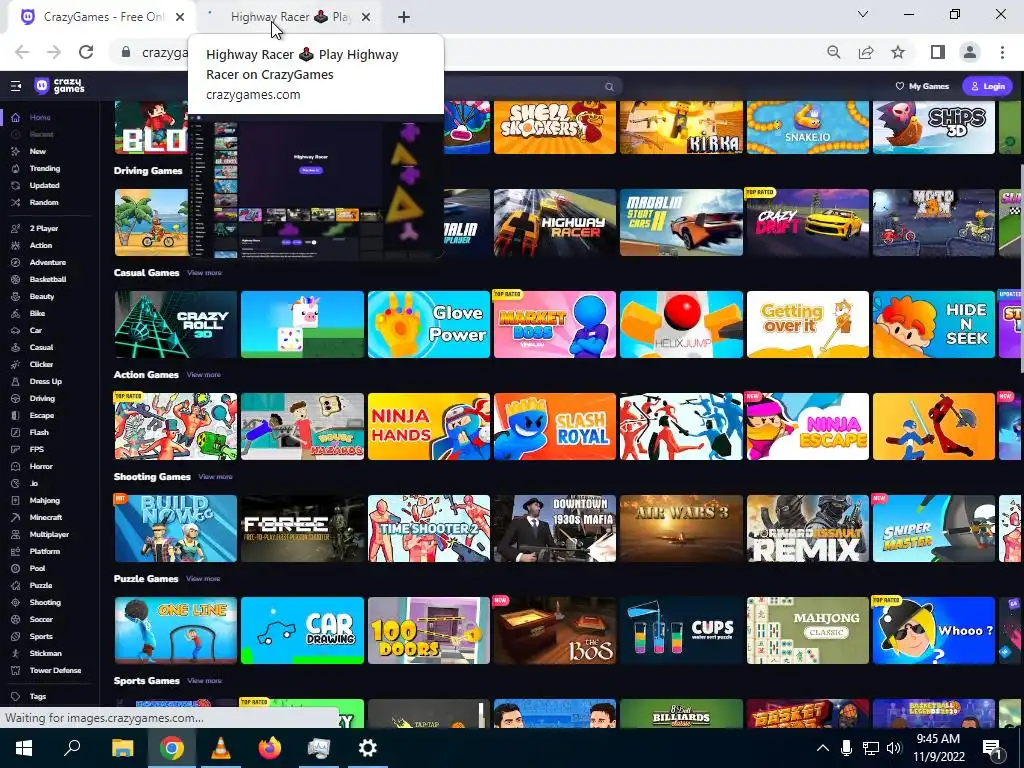Open the Updated sidebar icon
This screenshot has height=768, width=1024.
pyautogui.click(x=16, y=185)
